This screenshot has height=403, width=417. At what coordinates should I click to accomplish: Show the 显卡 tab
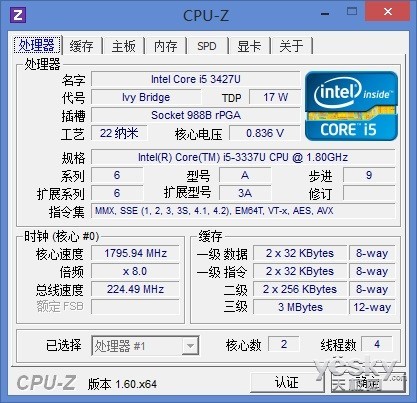[x=249, y=46]
